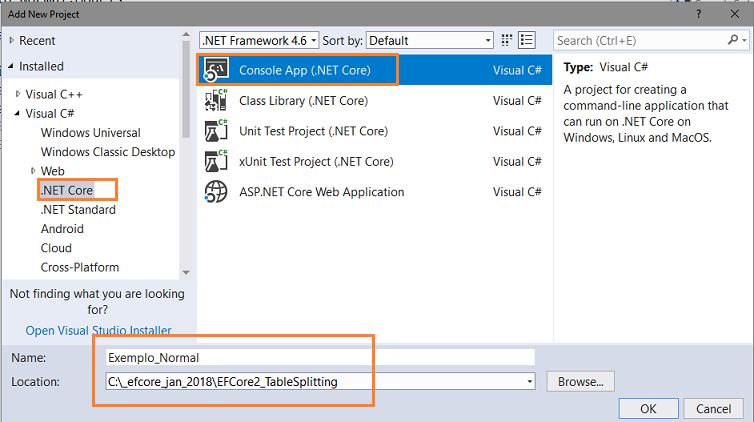The height and width of the screenshot is (422, 754).
Task: Click the Cancel button
Action: [714, 409]
